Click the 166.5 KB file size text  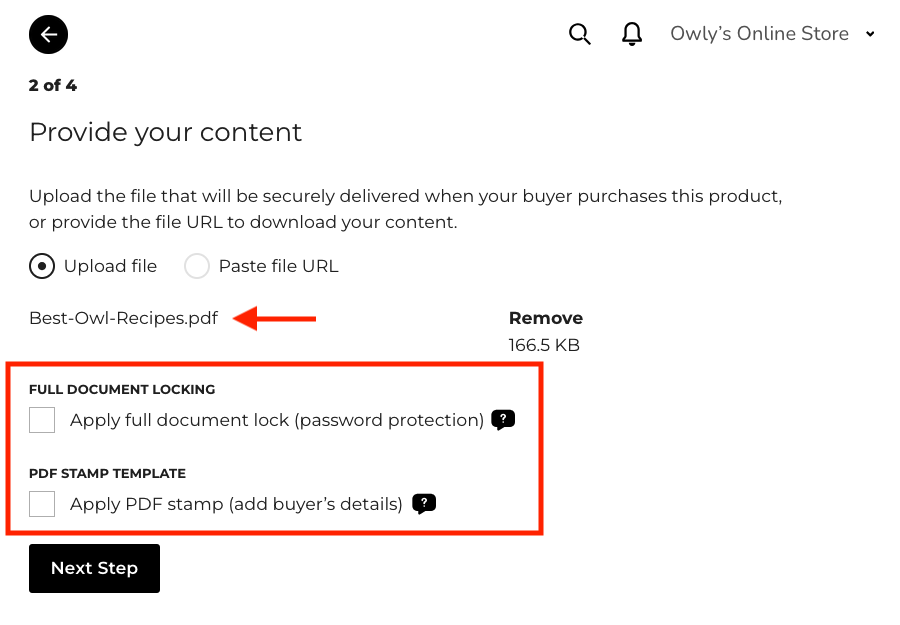click(544, 345)
